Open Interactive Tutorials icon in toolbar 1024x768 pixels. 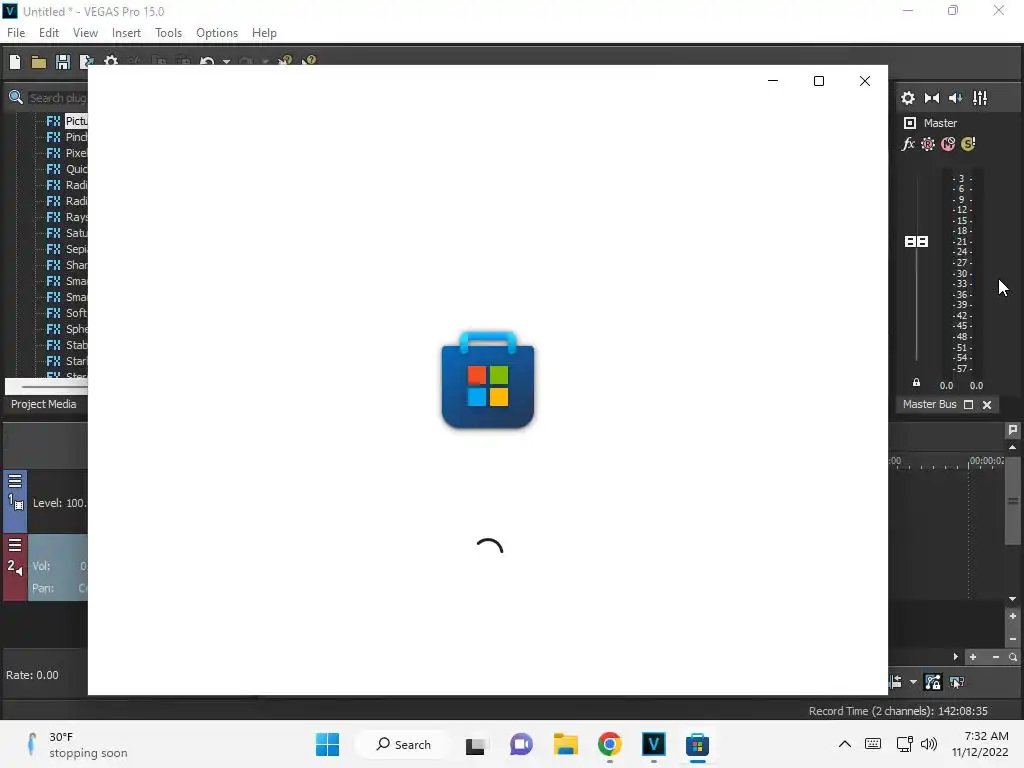point(285,61)
